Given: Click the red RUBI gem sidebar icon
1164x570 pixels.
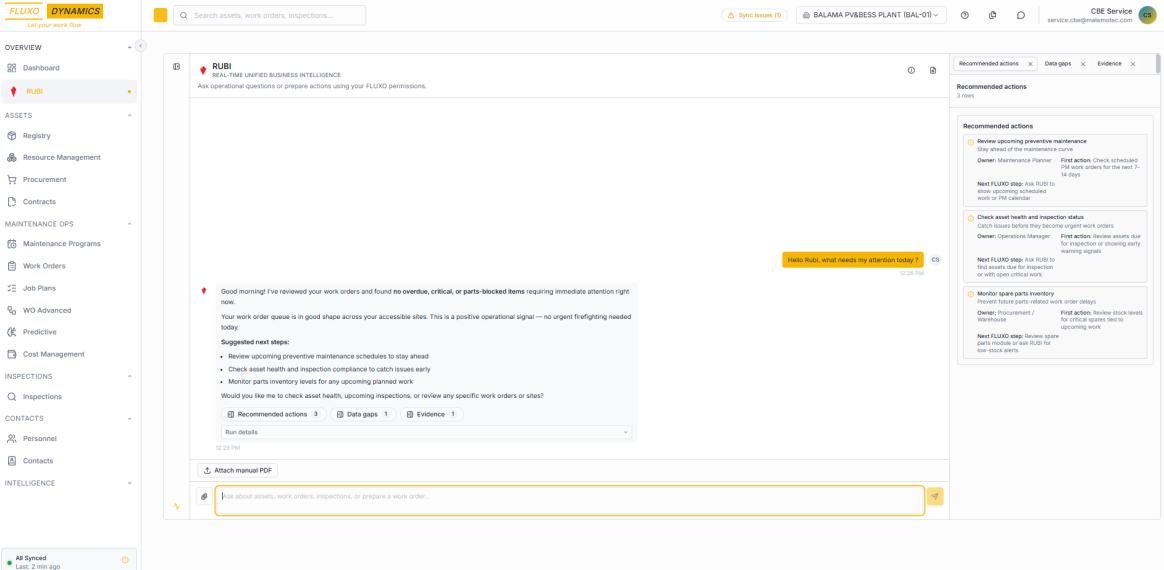Looking at the screenshot, I should pyautogui.click(x=13, y=91).
